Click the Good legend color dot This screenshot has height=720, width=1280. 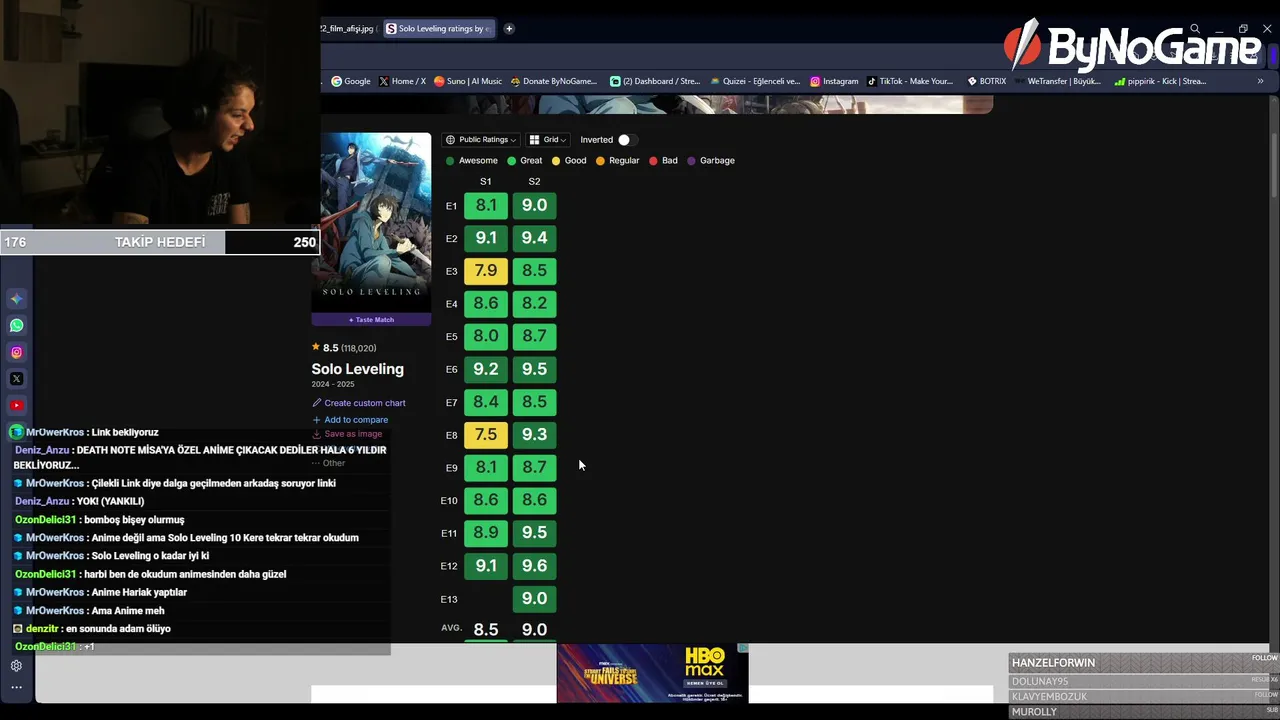pos(555,161)
